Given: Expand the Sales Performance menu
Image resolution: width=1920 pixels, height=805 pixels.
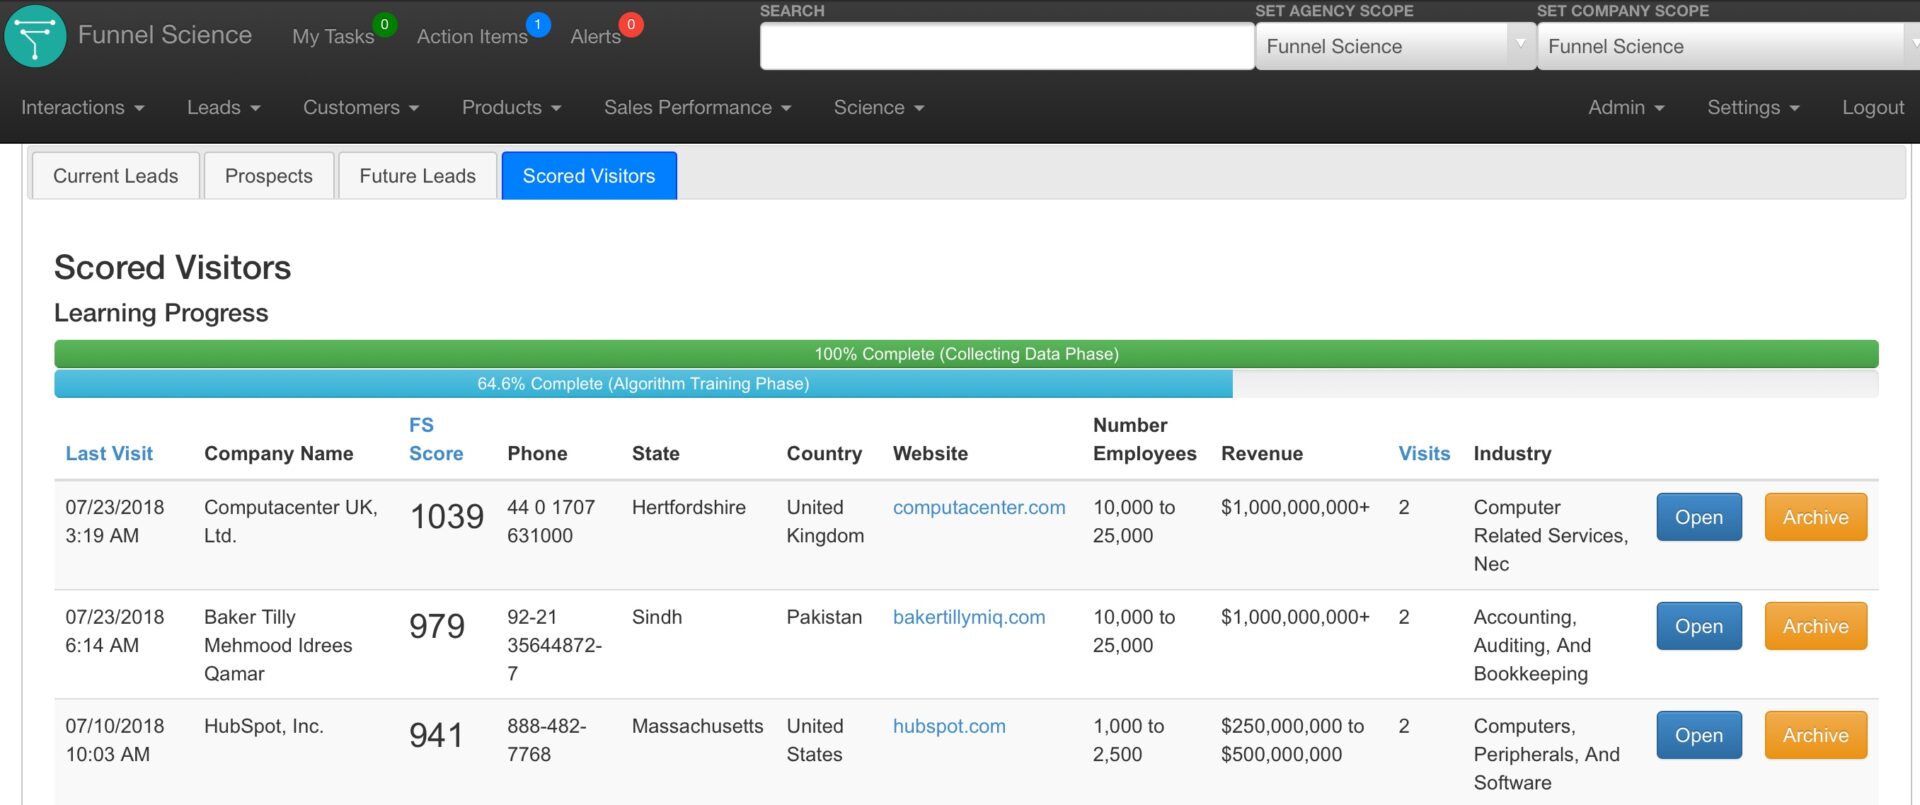Looking at the screenshot, I should pos(698,107).
